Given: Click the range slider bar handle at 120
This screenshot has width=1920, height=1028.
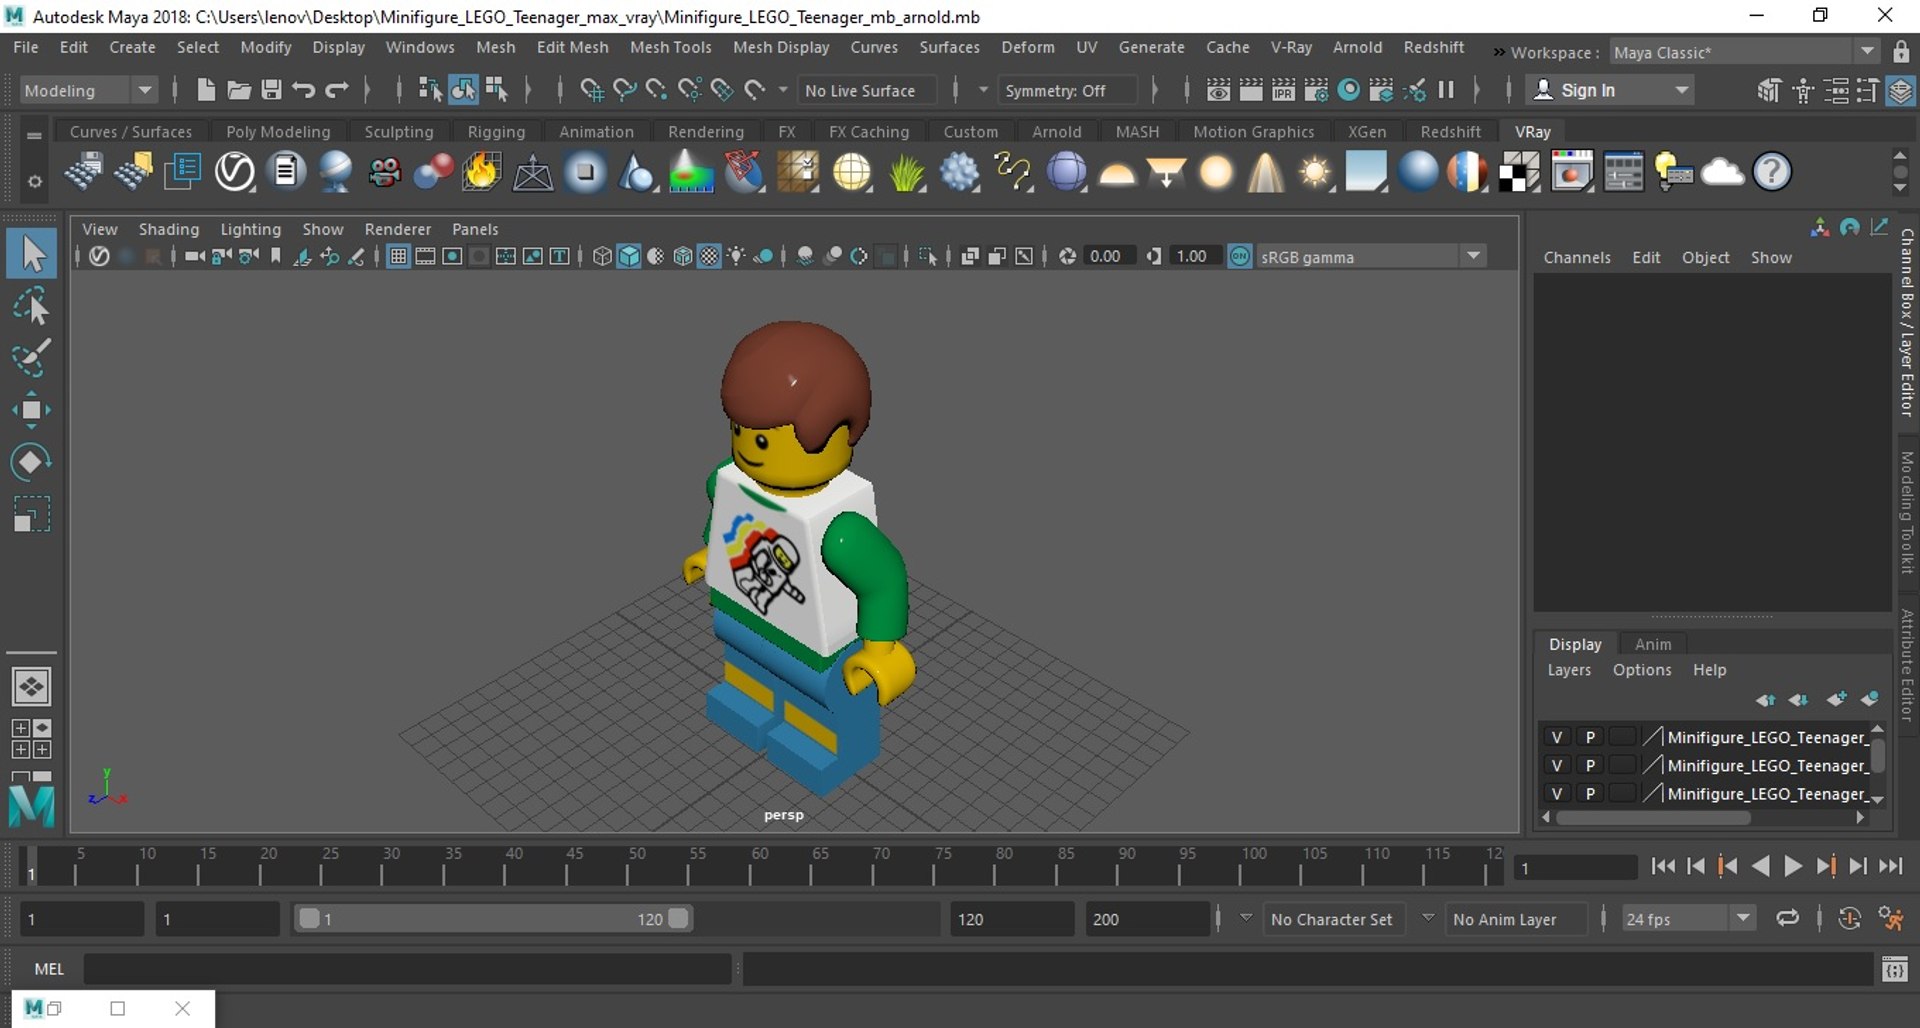Looking at the screenshot, I should point(678,918).
